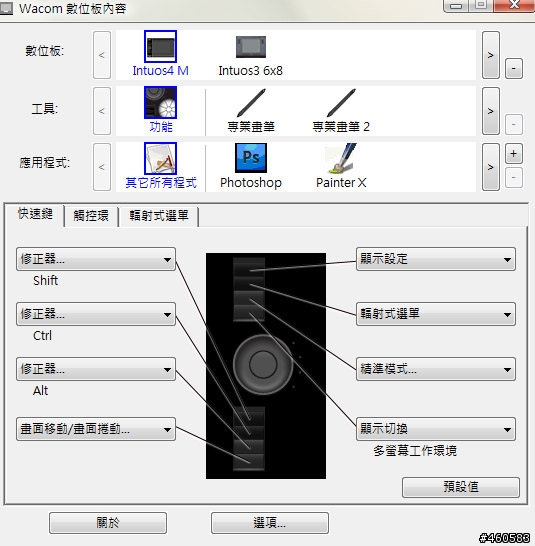This screenshot has width=535, height=546.
Task: Click the Wacom window title bar icon
Action: pos(6,9)
